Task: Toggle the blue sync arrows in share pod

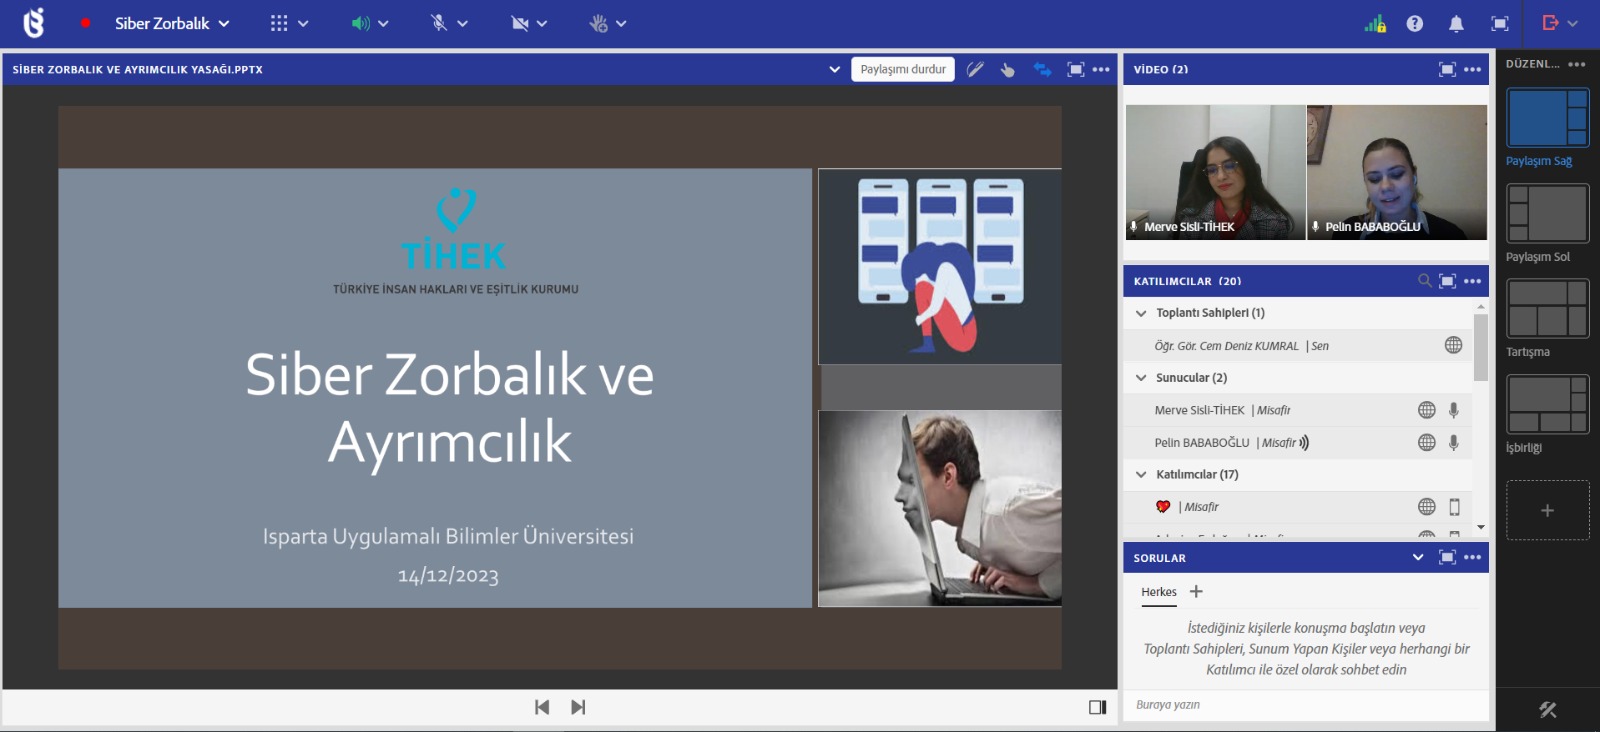Action: (1042, 69)
